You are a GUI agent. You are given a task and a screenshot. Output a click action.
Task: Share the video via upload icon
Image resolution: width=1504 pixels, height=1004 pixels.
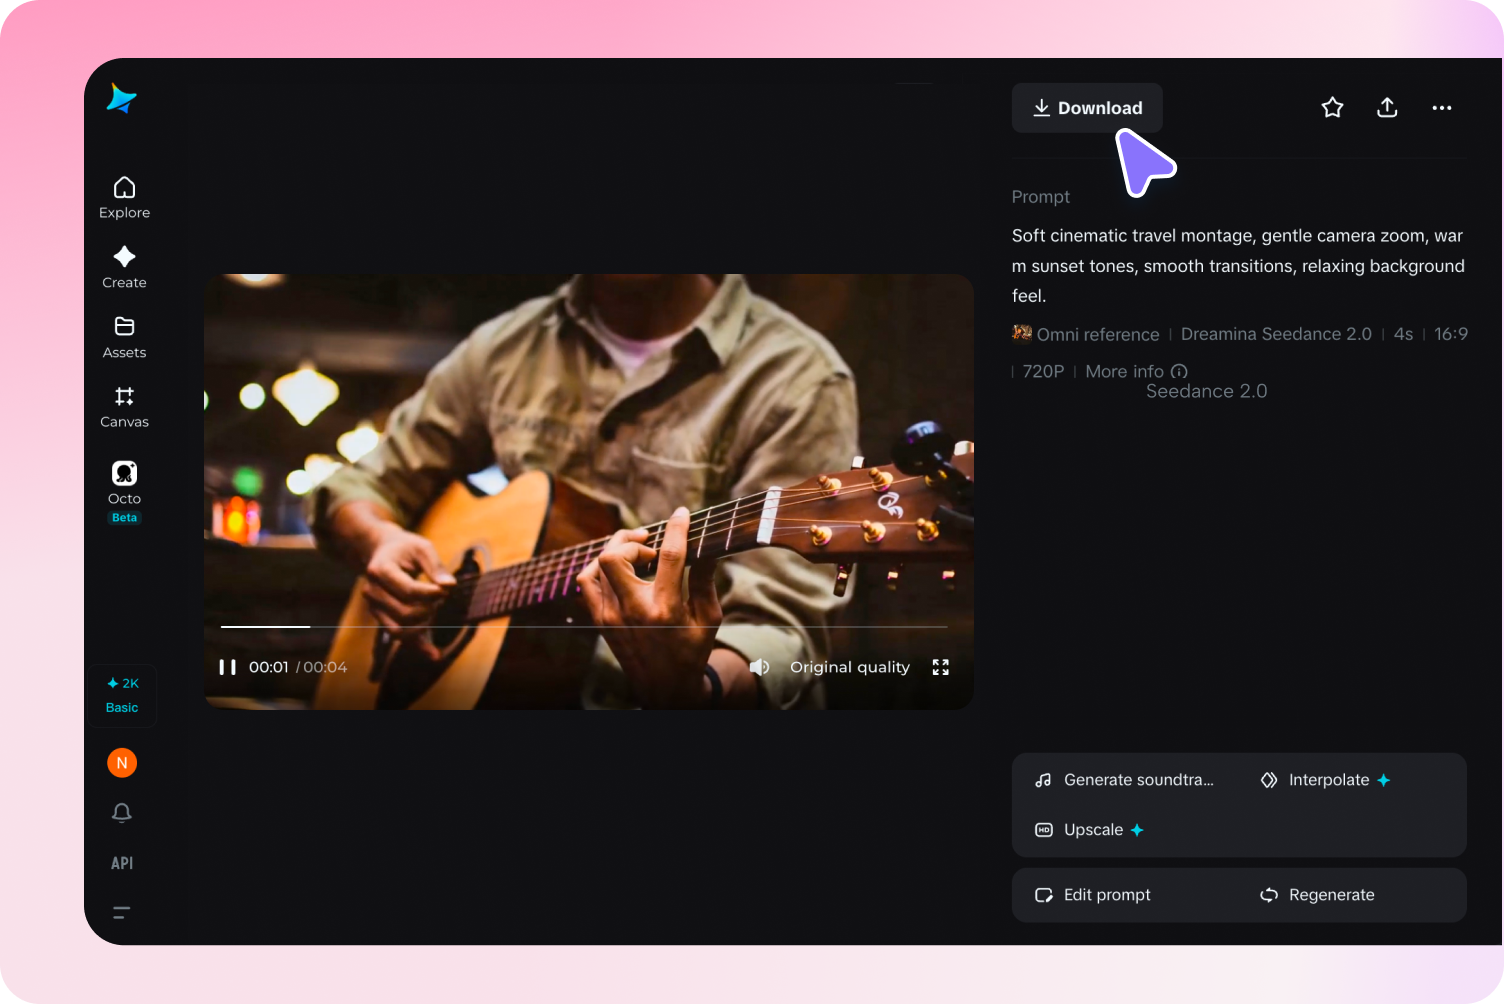(1387, 108)
